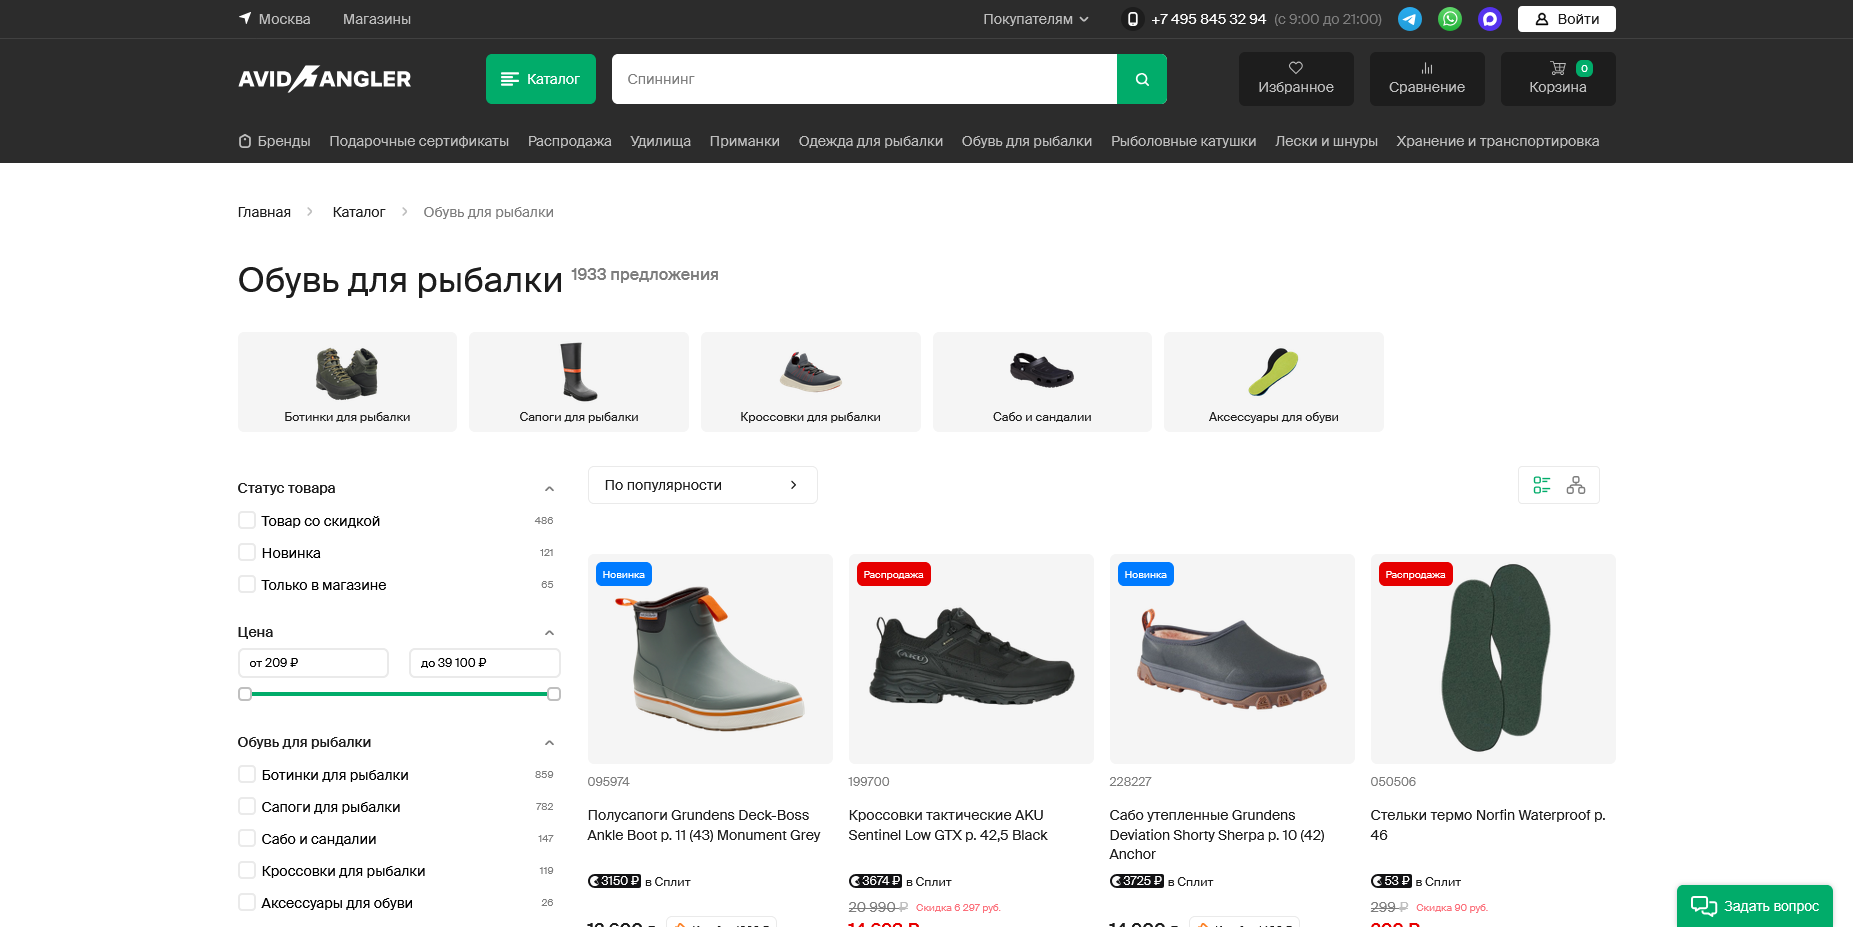Check Сапоги для рыбалки filter checkbox
Screen dimensions: 1853x927
tap(247, 806)
